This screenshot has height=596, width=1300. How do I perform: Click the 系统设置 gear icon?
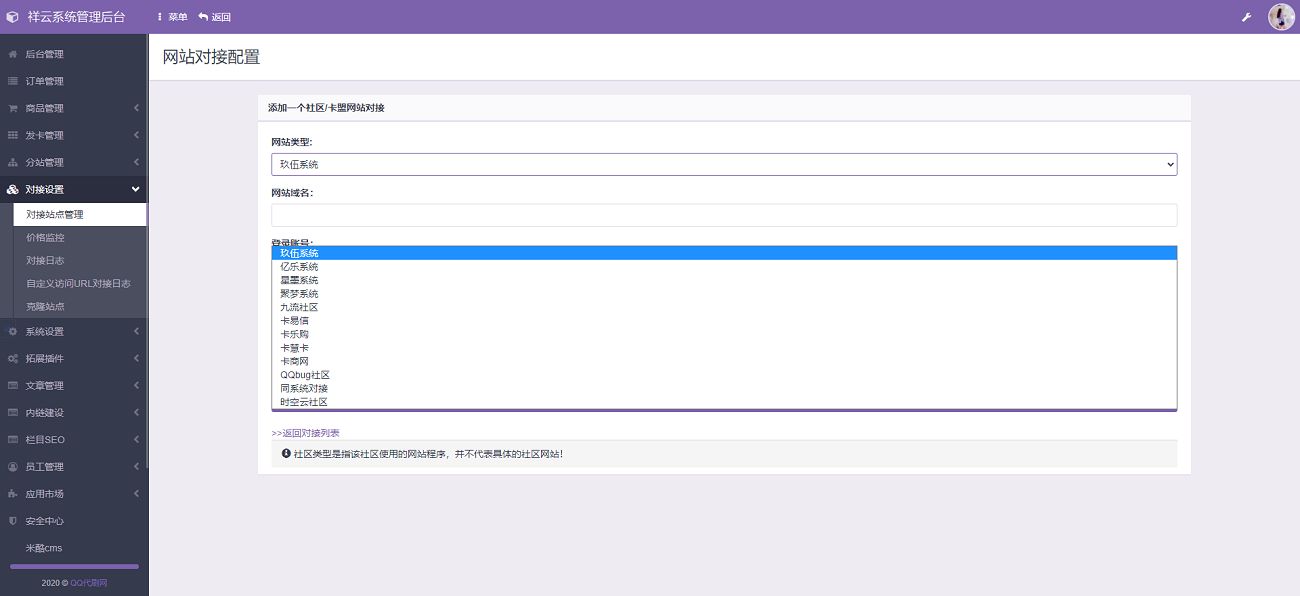coord(13,332)
